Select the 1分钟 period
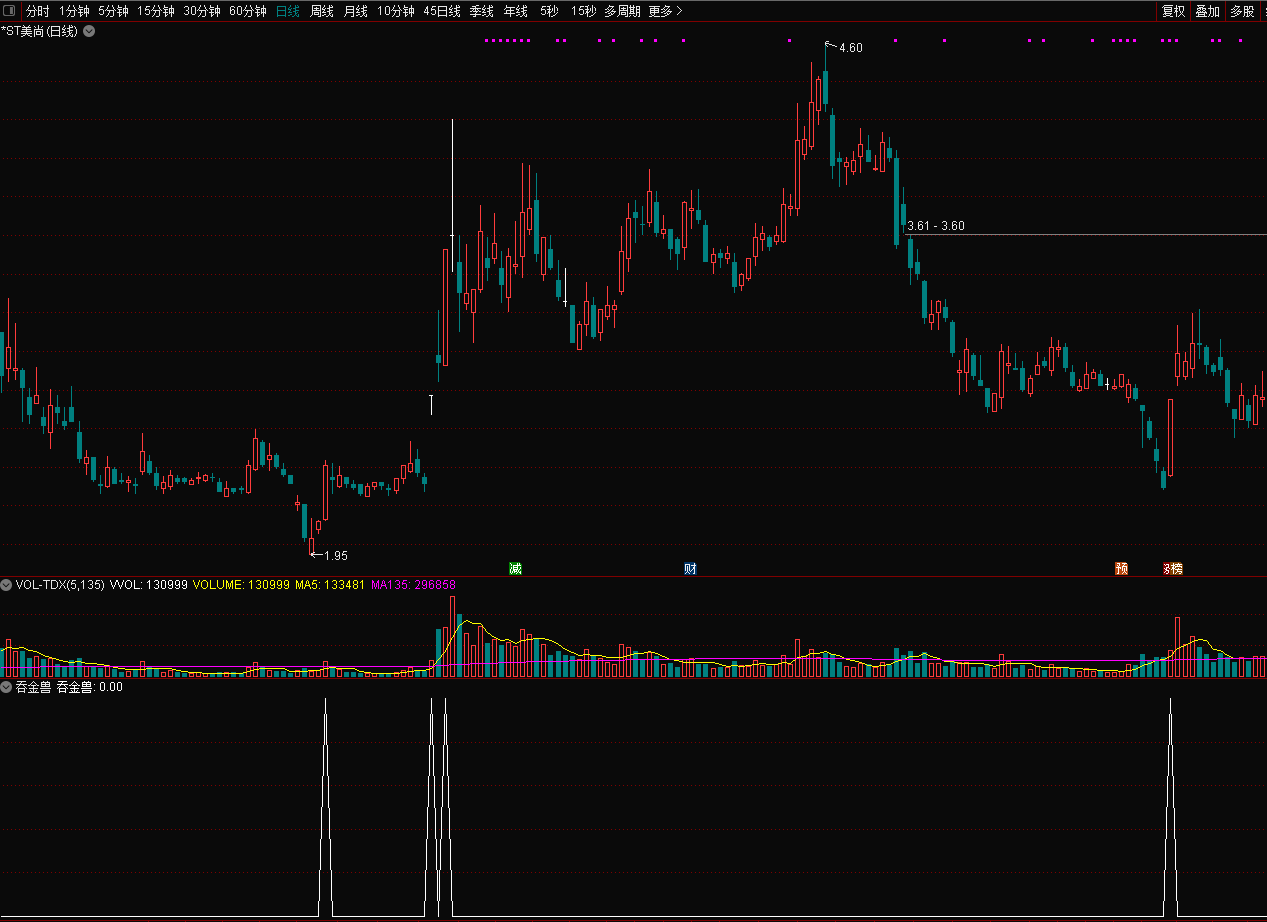This screenshot has height=922, width=1267. coord(74,11)
